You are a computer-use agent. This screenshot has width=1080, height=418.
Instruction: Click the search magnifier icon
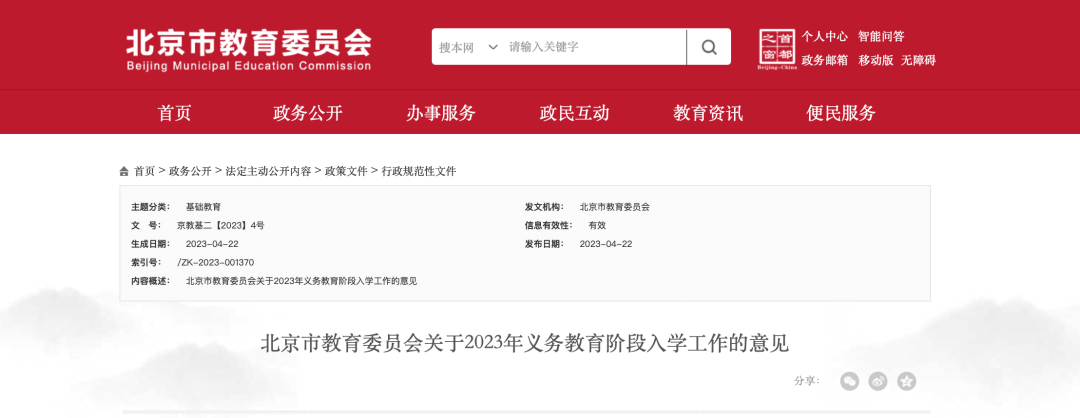[709, 47]
